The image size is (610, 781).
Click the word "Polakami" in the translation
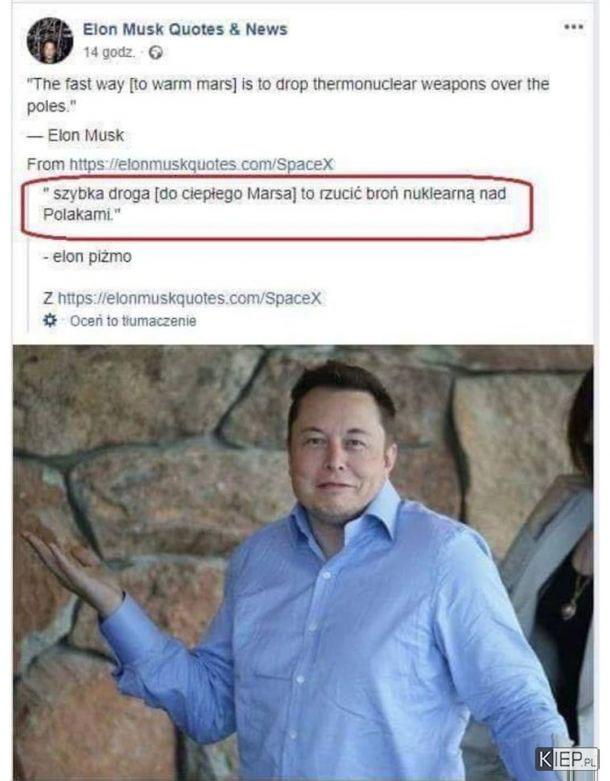coord(77,215)
